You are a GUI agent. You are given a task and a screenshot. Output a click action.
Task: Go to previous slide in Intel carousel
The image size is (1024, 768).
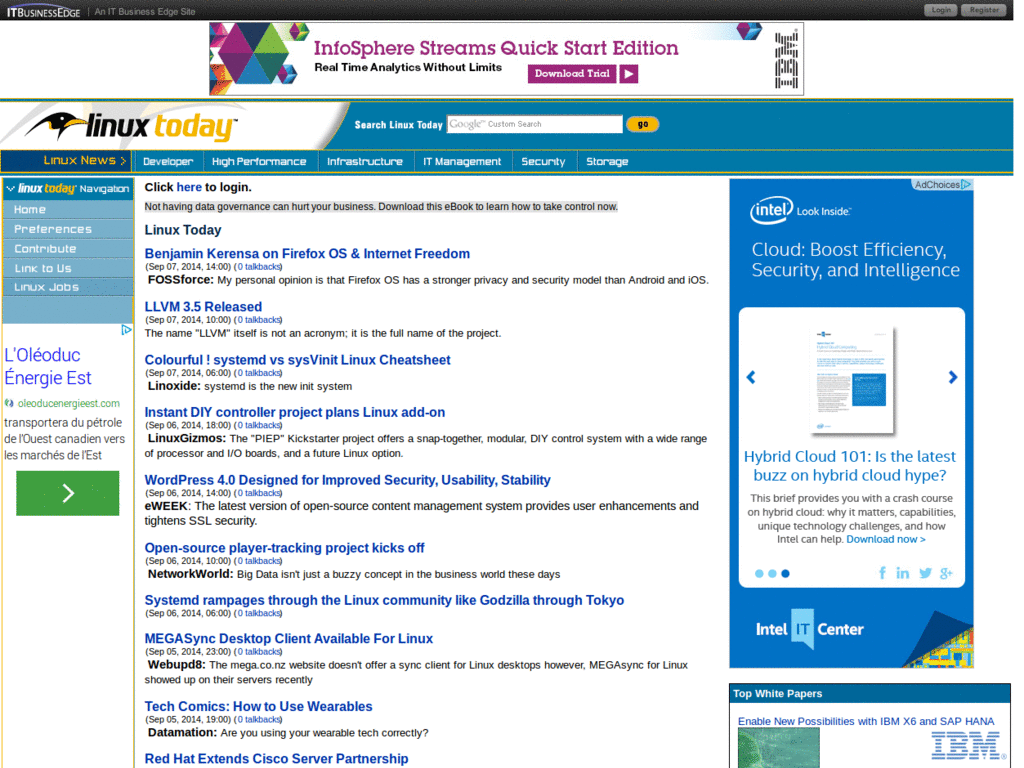pyautogui.click(x=751, y=377)
